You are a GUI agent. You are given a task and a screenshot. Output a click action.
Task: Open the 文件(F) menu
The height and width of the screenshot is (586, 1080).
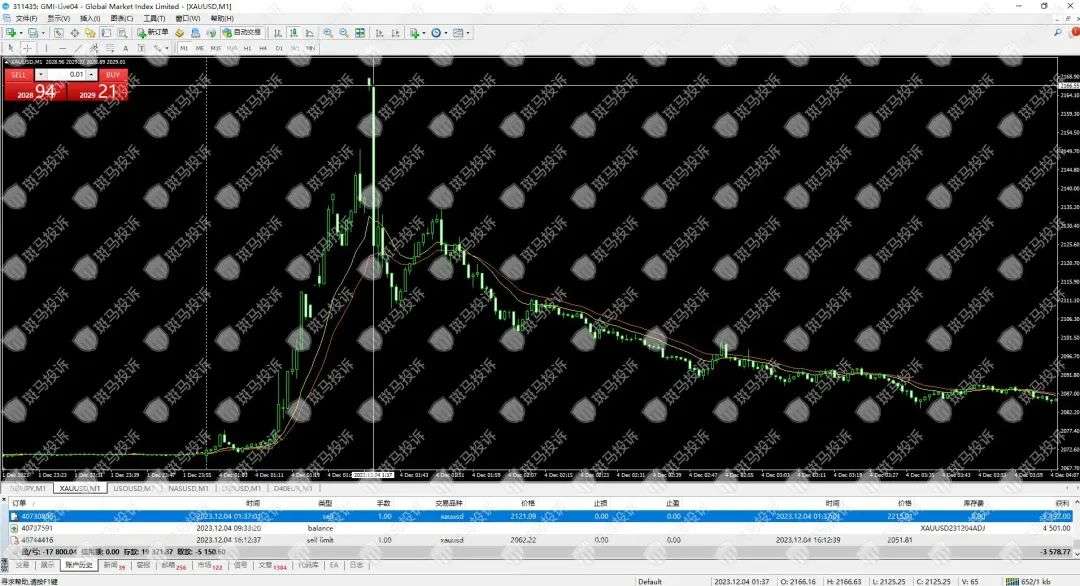pyautogui.click(x=26, y=19)
